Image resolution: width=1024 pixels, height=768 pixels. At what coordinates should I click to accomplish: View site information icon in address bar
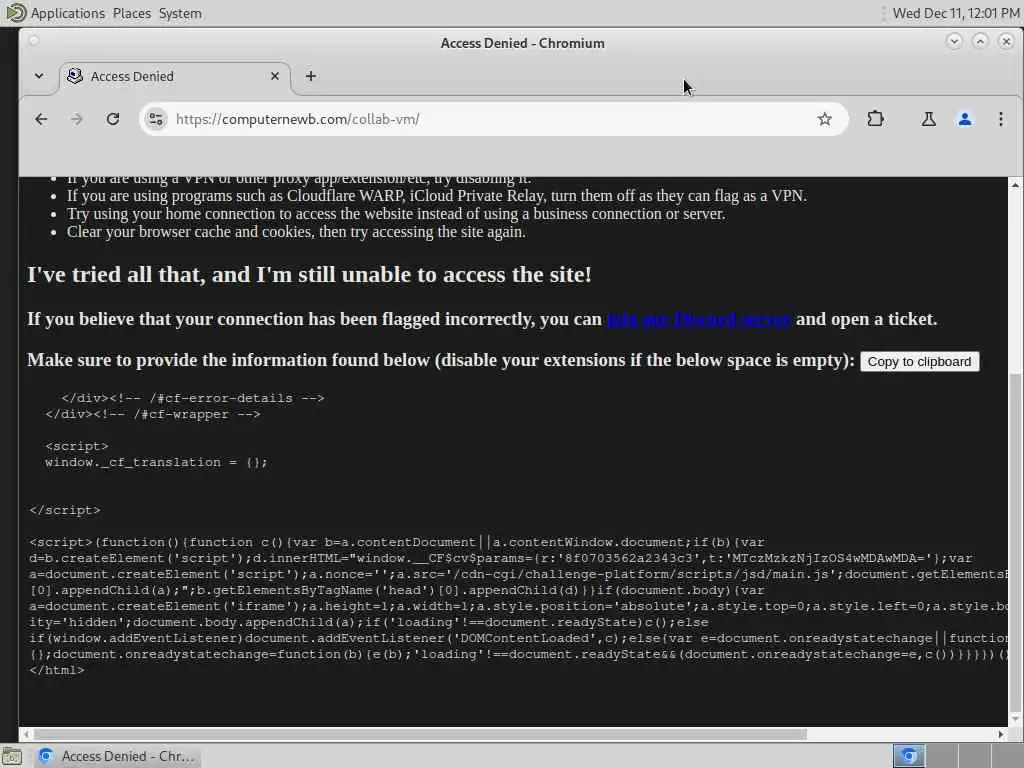pyautogui.click(x=156, y=119)
